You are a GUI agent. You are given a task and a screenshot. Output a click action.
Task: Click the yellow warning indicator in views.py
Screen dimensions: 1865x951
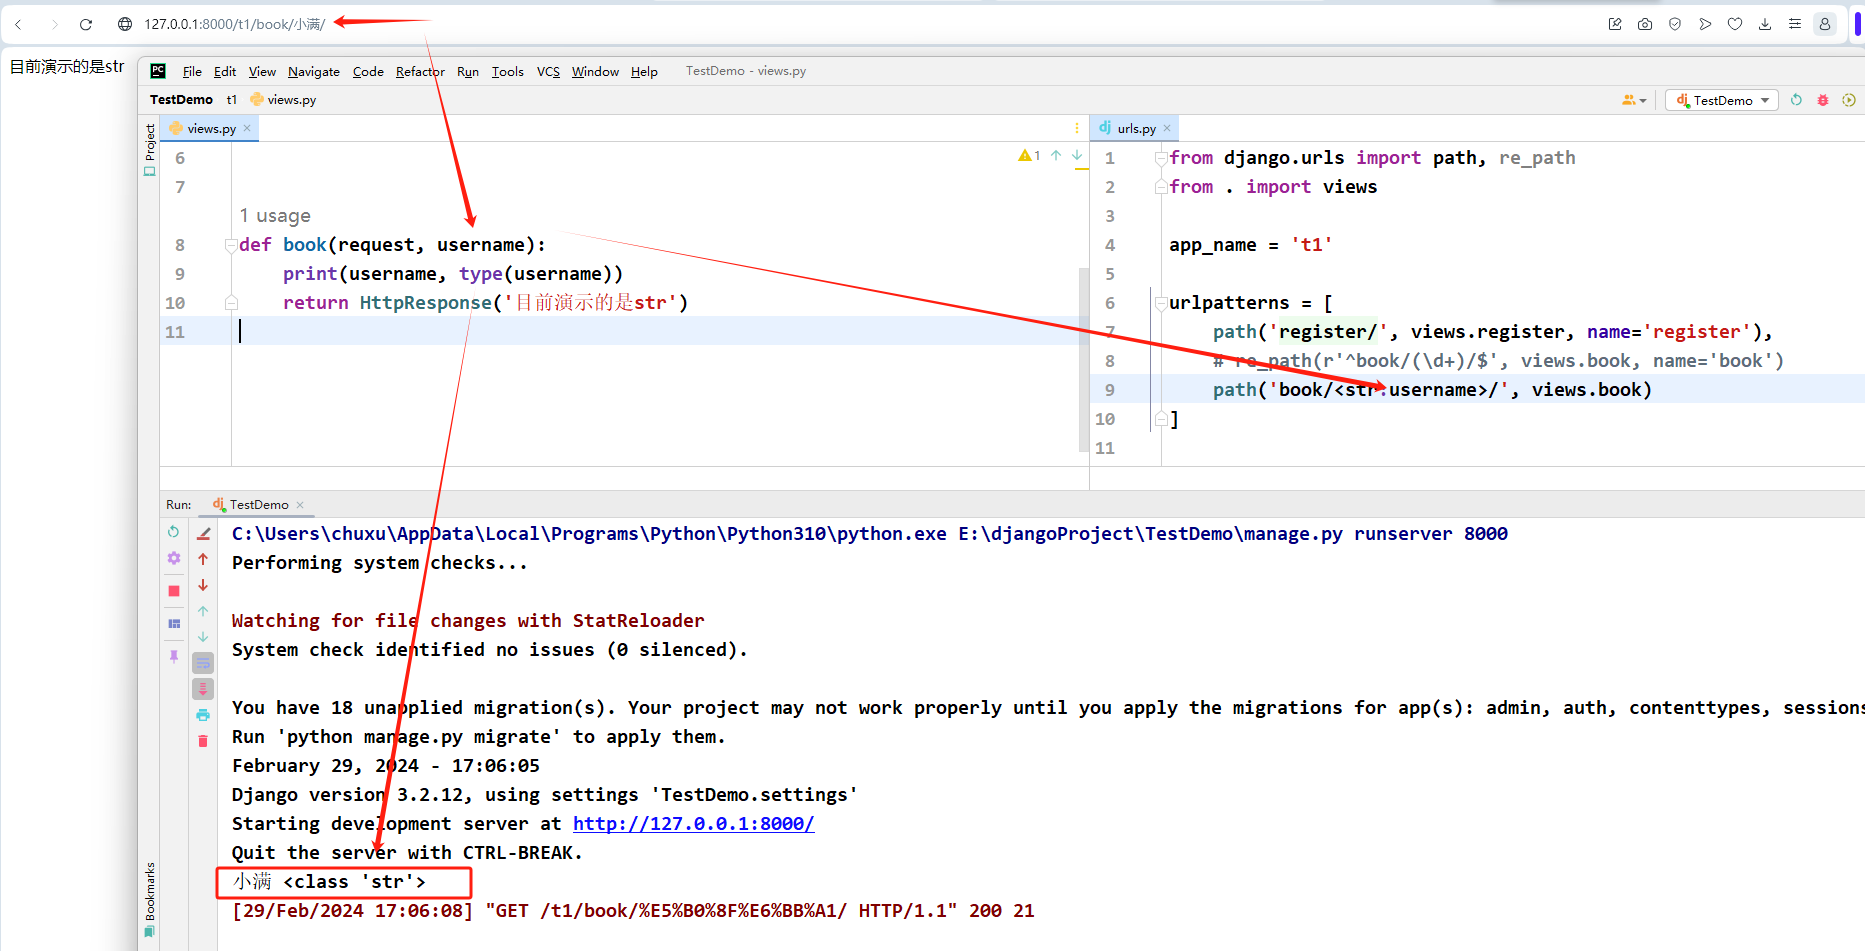1029,155
